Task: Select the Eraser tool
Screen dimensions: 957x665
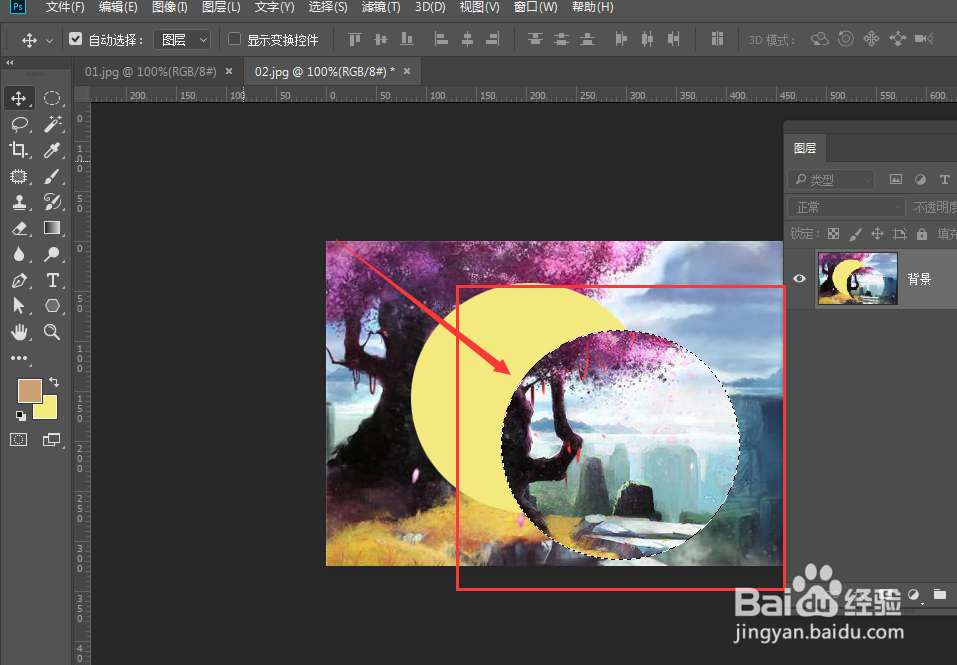Action: click(x=19, y=228)
